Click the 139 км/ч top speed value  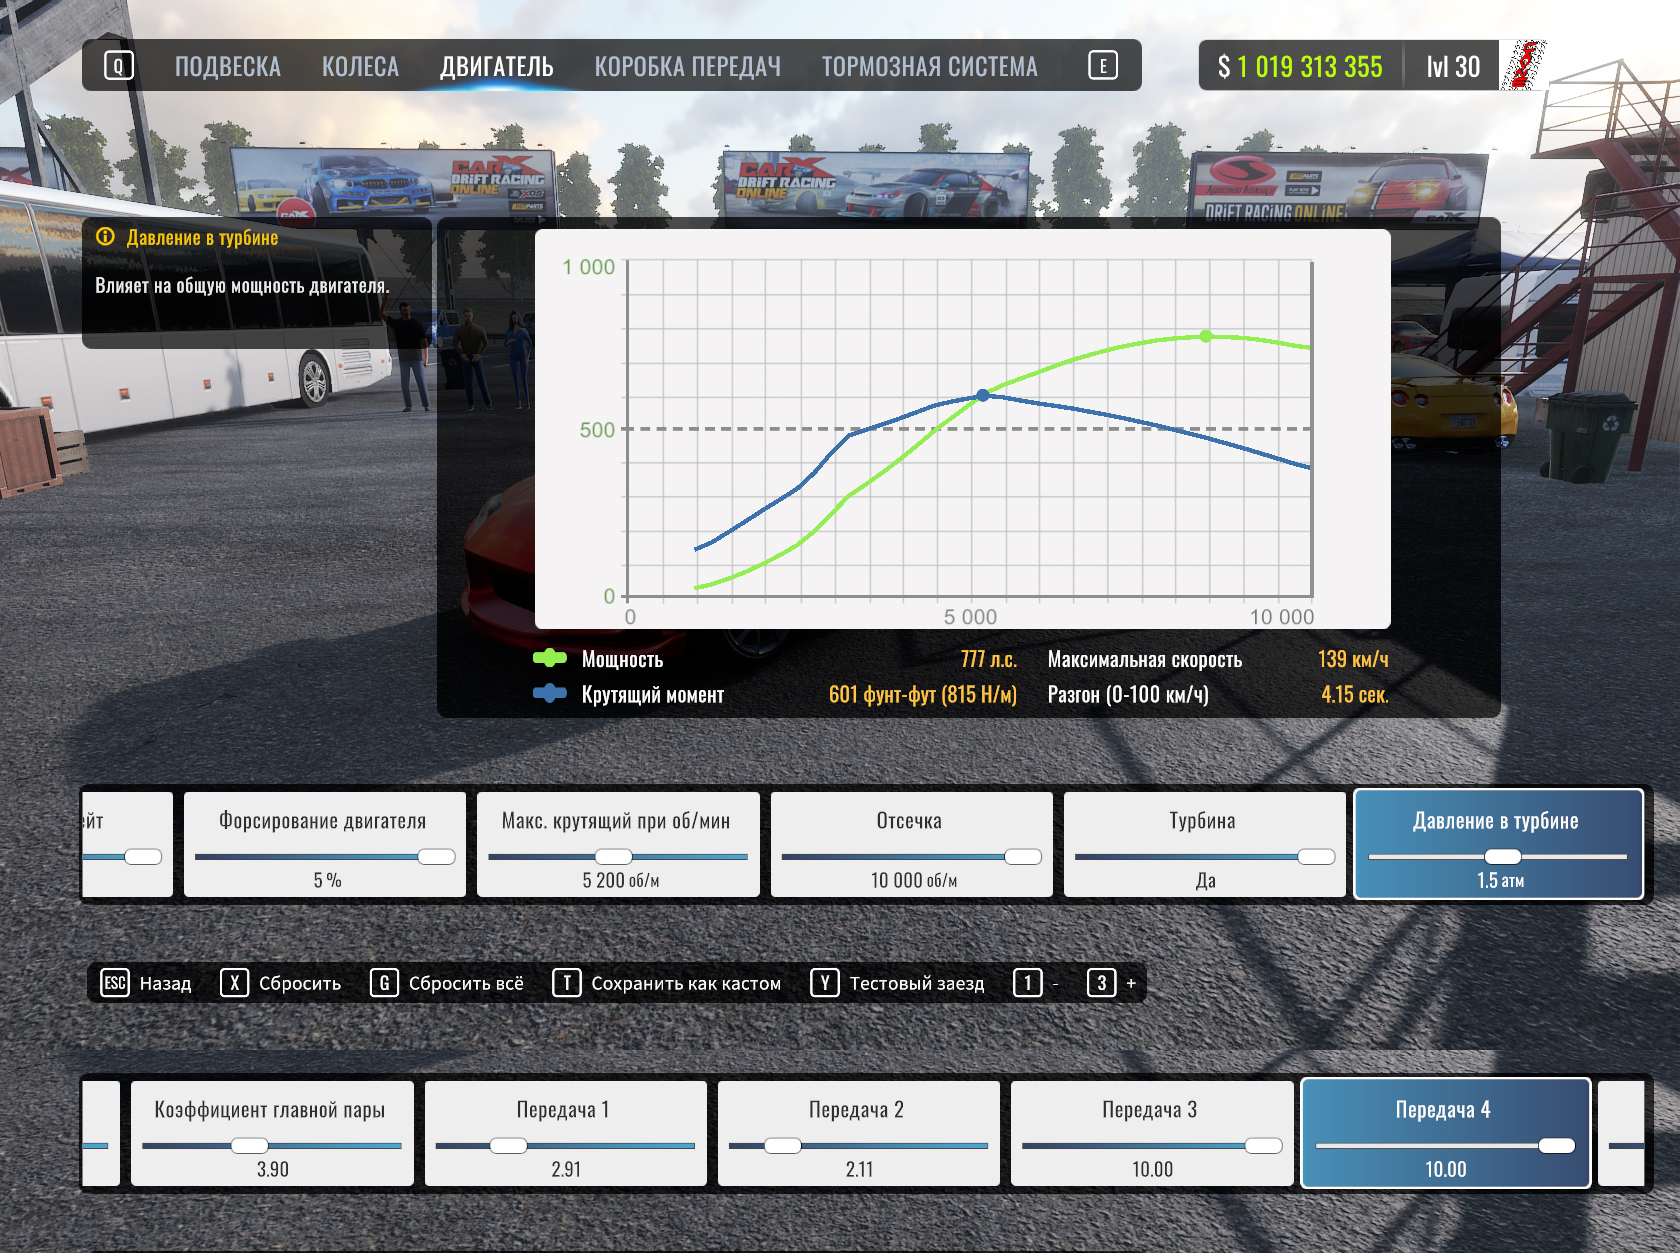tap(1353, 659)
